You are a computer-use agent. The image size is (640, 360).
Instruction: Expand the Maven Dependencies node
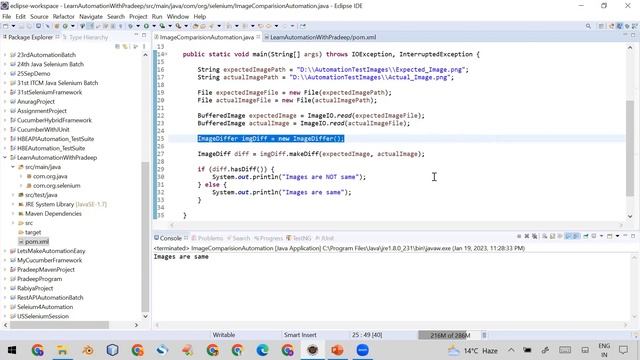tap(13, 213)
